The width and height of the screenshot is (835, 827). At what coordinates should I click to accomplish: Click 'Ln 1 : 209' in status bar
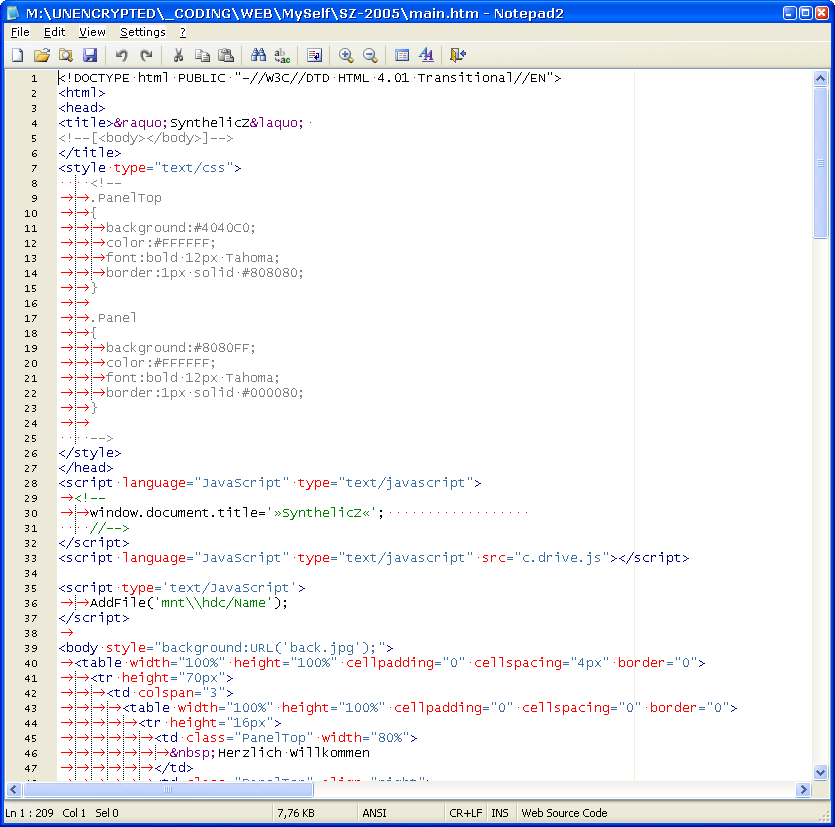(x=29, y=813)
